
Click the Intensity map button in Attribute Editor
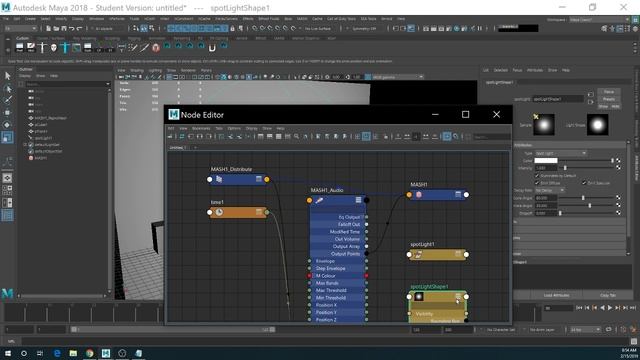[x=618, y=168]
